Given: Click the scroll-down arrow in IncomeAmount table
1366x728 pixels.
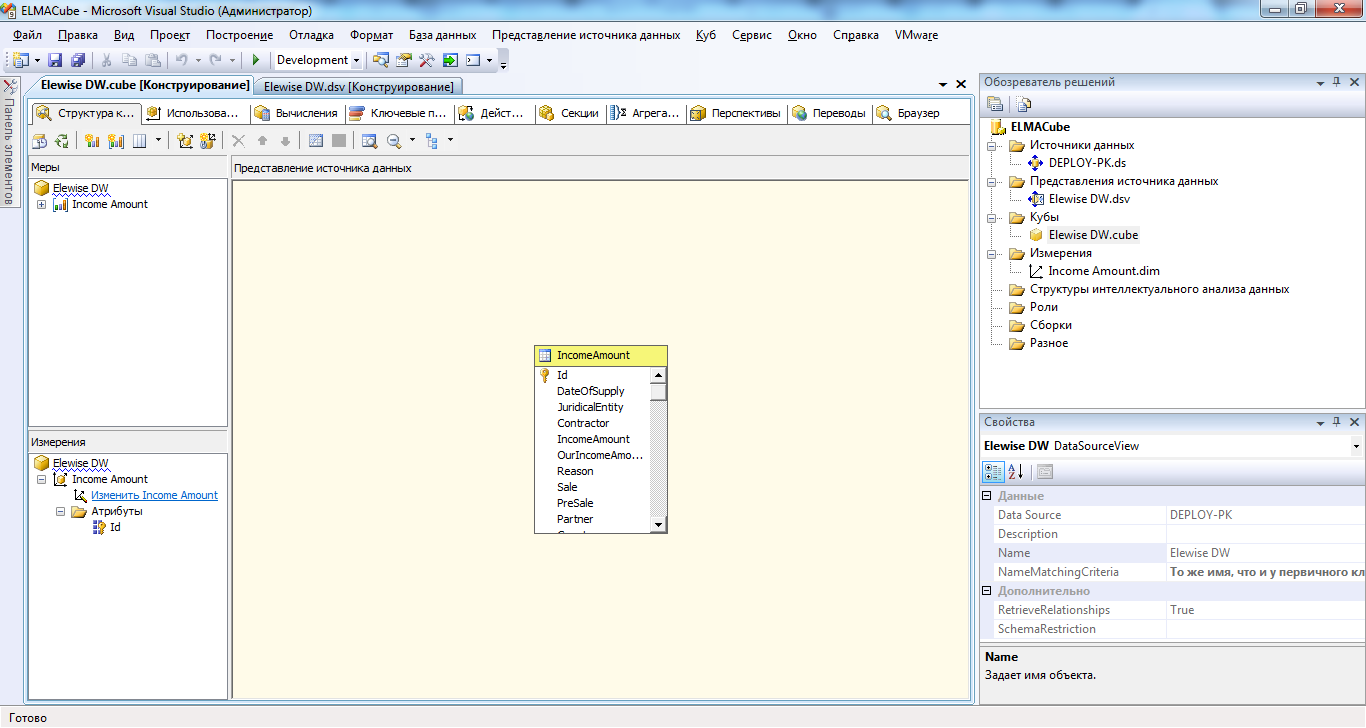Looking at the screenshot, I should 658,524.
